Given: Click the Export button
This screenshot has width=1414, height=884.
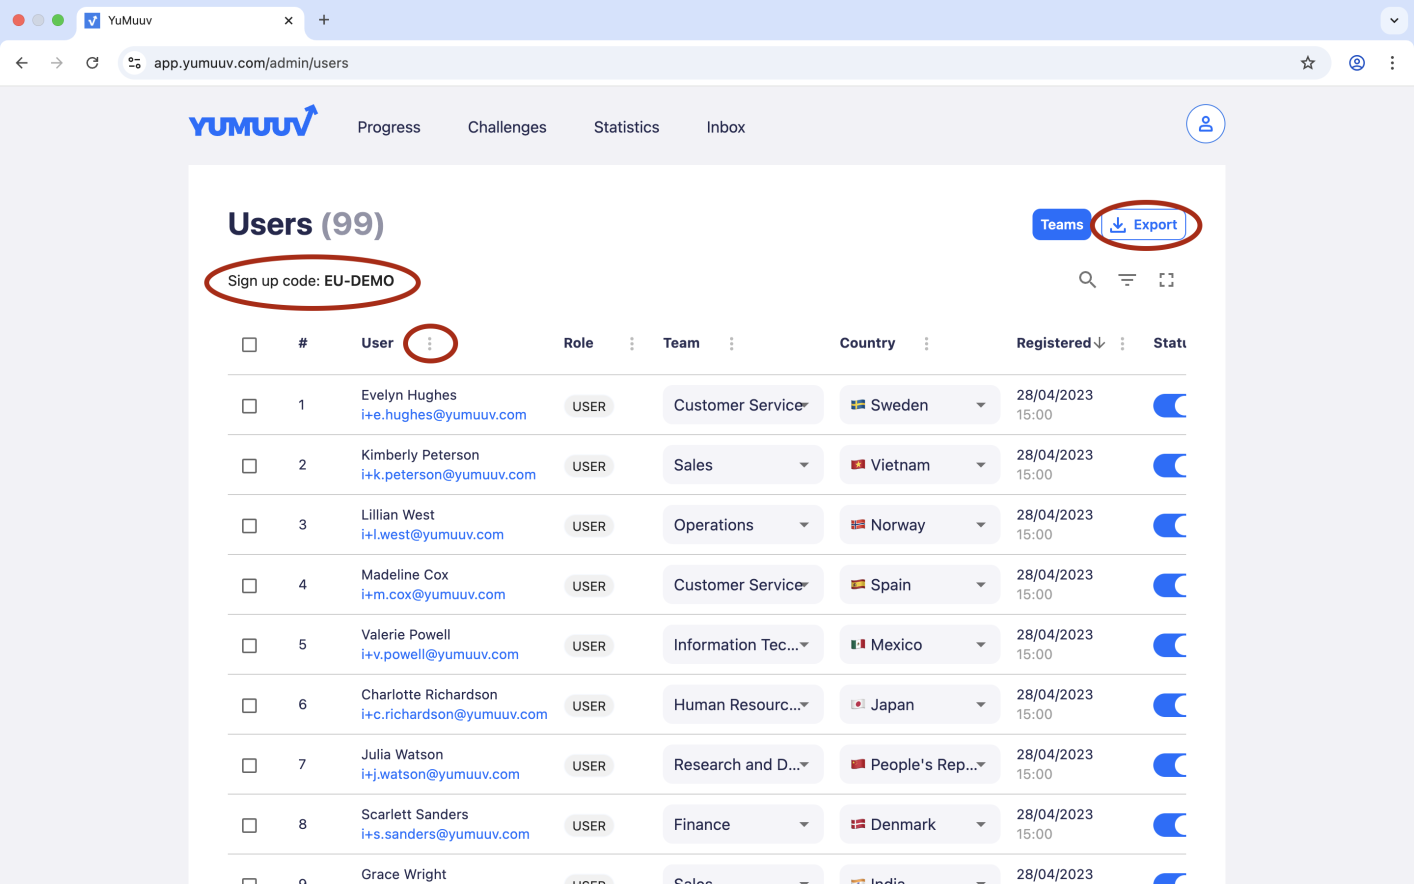Looking at the screenshot, I should coord(1144,225).
